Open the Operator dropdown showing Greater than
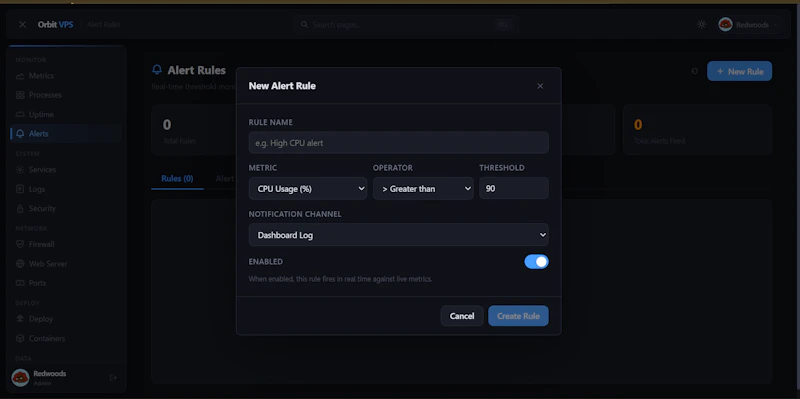 pos(423,189)
